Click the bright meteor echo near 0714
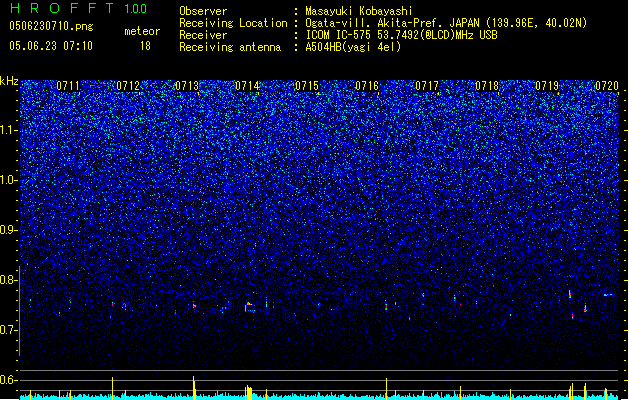The width and height of the screenshot is (629, 400). [249, 307]
